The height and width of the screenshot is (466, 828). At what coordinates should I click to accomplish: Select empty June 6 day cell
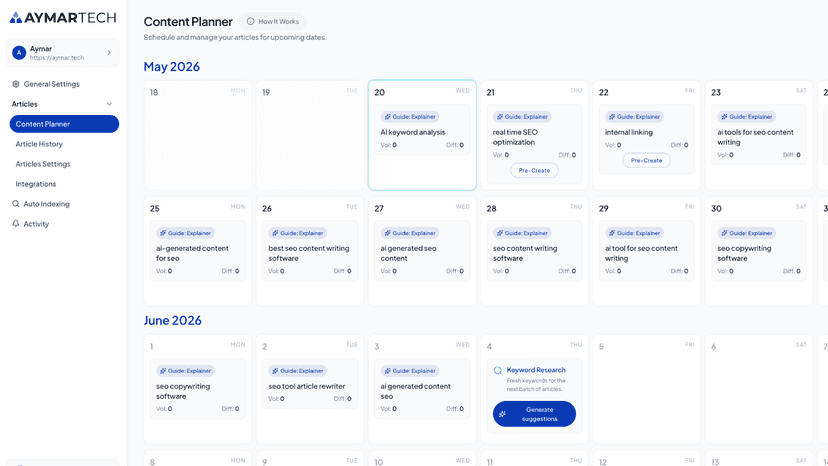click(758, 389)
